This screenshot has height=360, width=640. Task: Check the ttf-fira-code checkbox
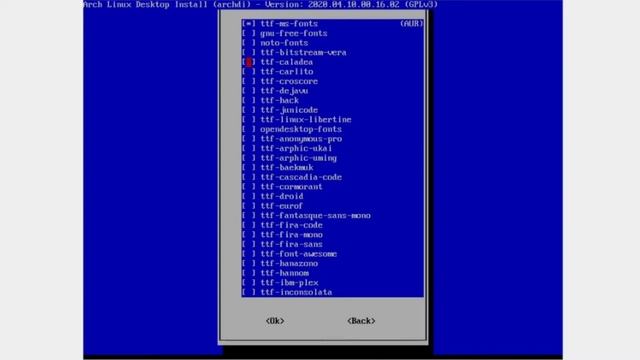[249, 225]
